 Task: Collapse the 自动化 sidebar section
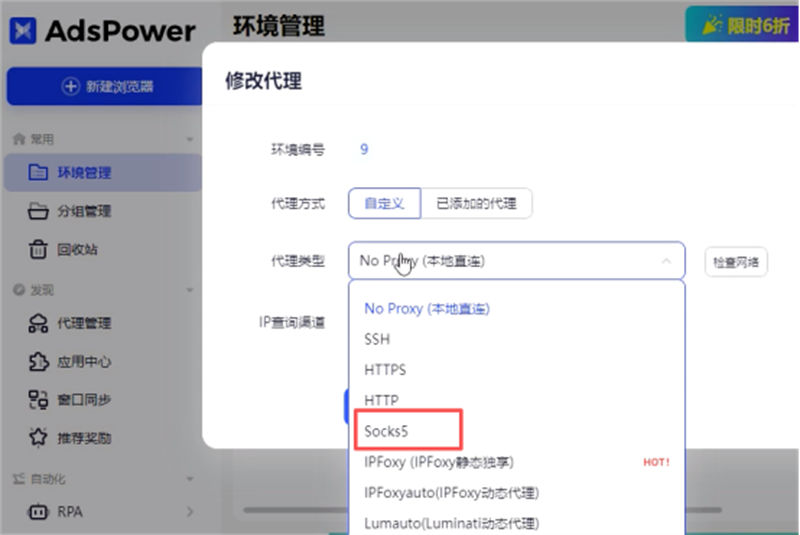click(190, 479)
